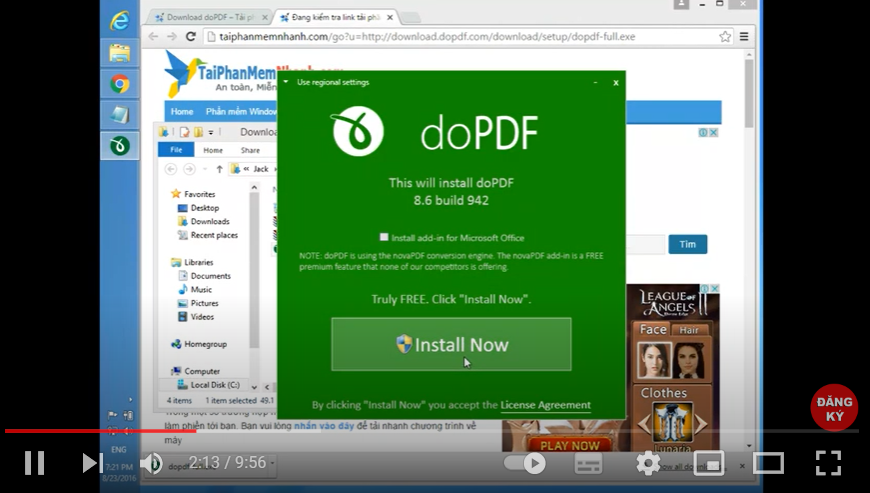Click the Jack breadcrumb in Explorer
Screen dimensions: 870x493
point(261,169)
